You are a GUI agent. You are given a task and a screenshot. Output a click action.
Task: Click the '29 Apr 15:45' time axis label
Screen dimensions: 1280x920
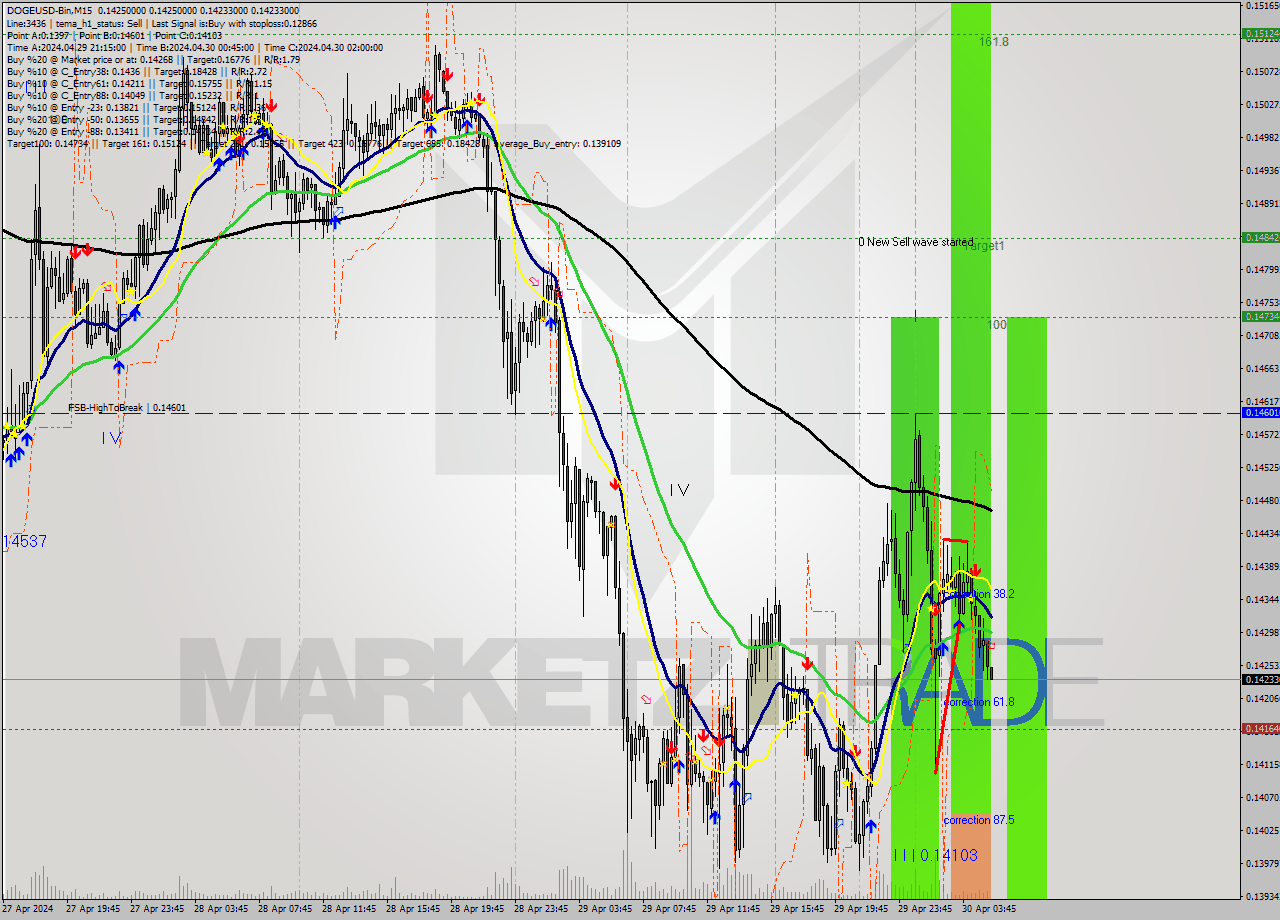795,909
